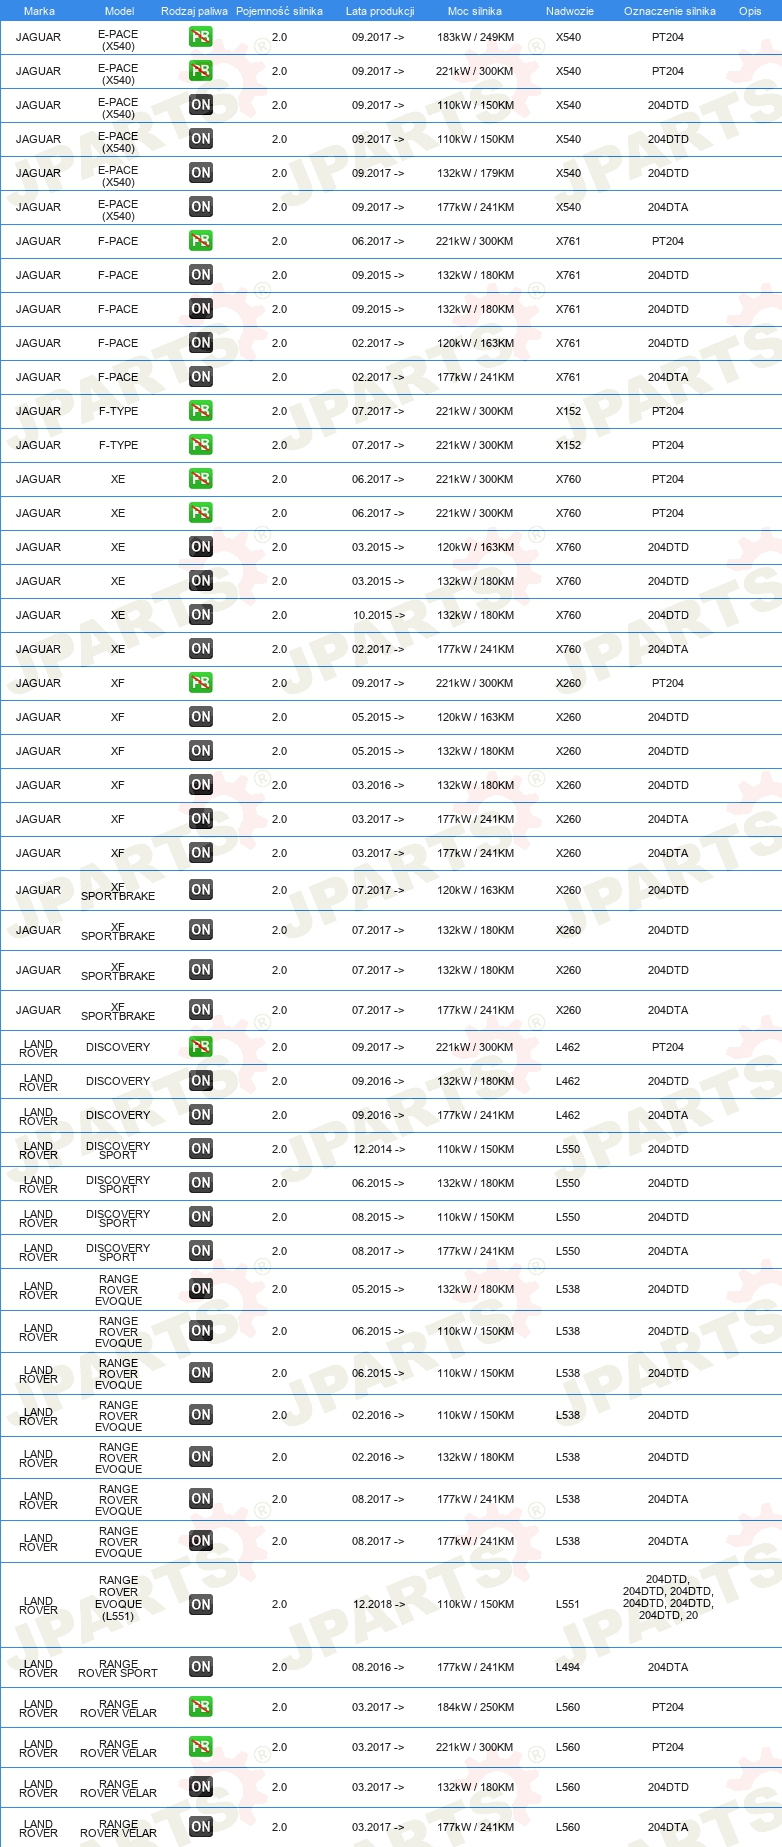Click petrol icon for E-PACE 221kW / 300KM
782x1847 pixels.
pyautogui.click(x=201, y=71)
